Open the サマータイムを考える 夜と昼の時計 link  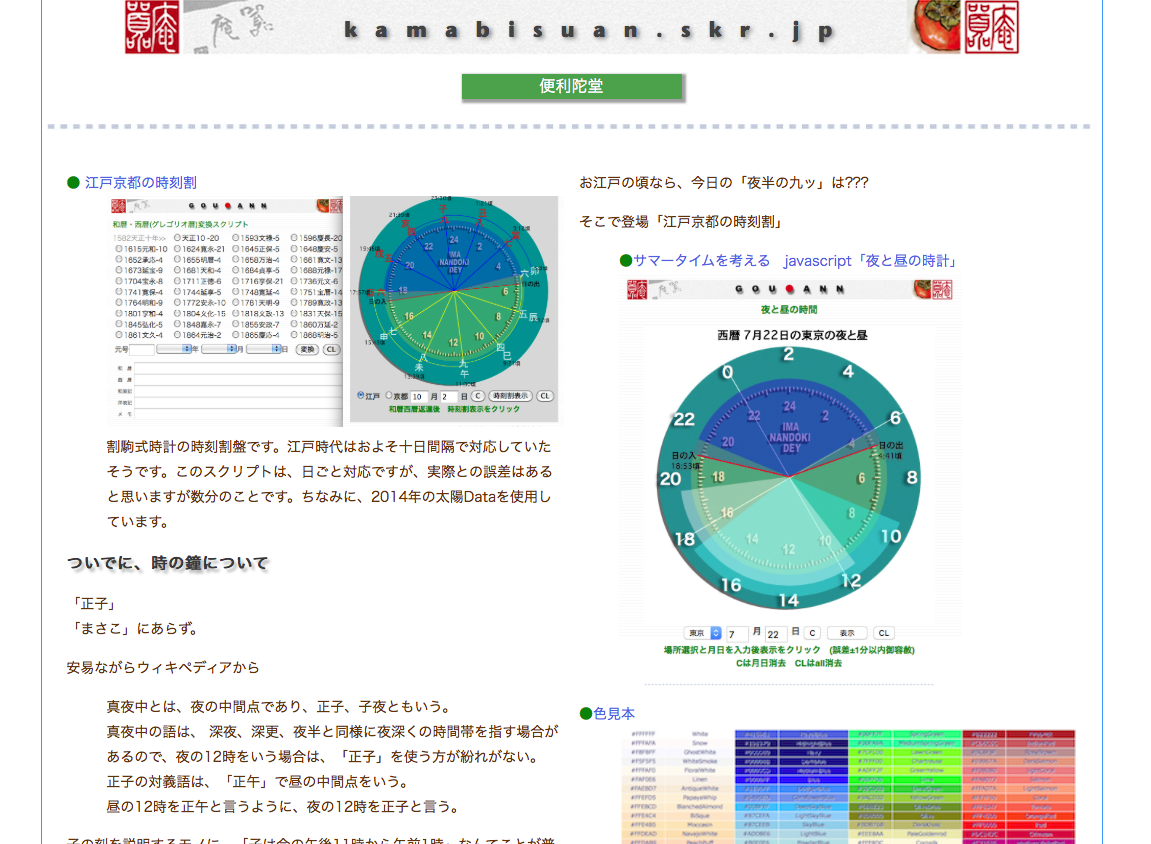click(795, 261)
